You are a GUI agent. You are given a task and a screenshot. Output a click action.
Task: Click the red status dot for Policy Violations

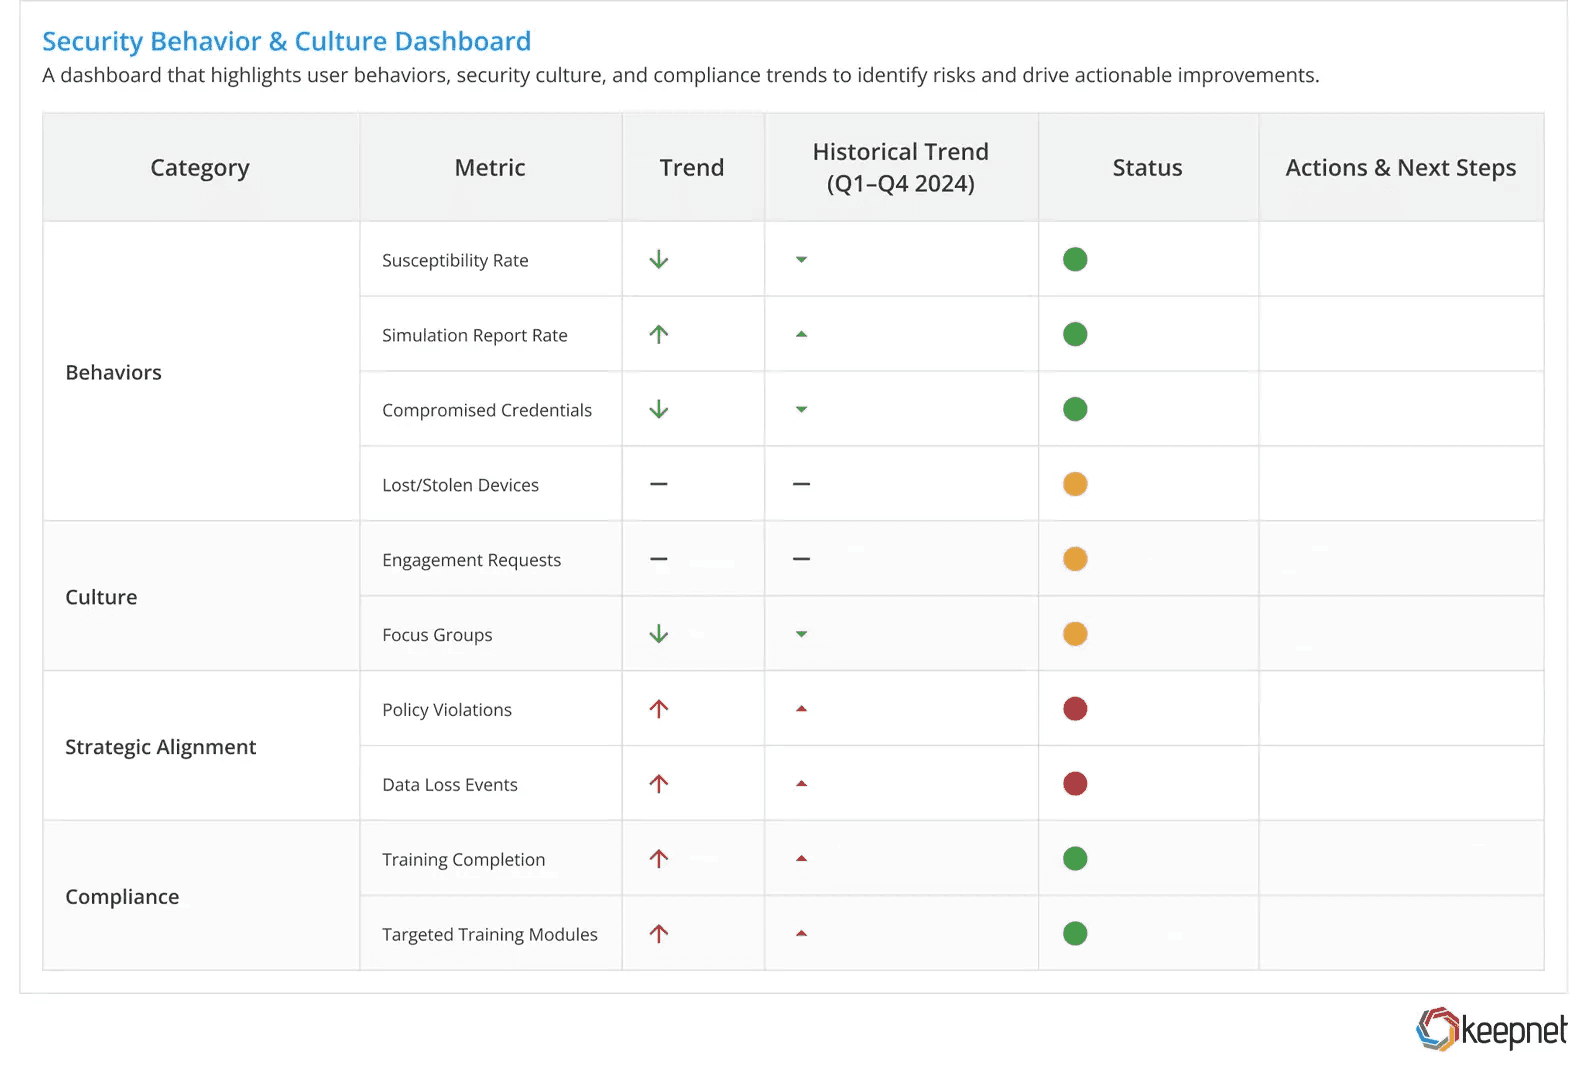pyautogui.click(x=1075, y=709)
